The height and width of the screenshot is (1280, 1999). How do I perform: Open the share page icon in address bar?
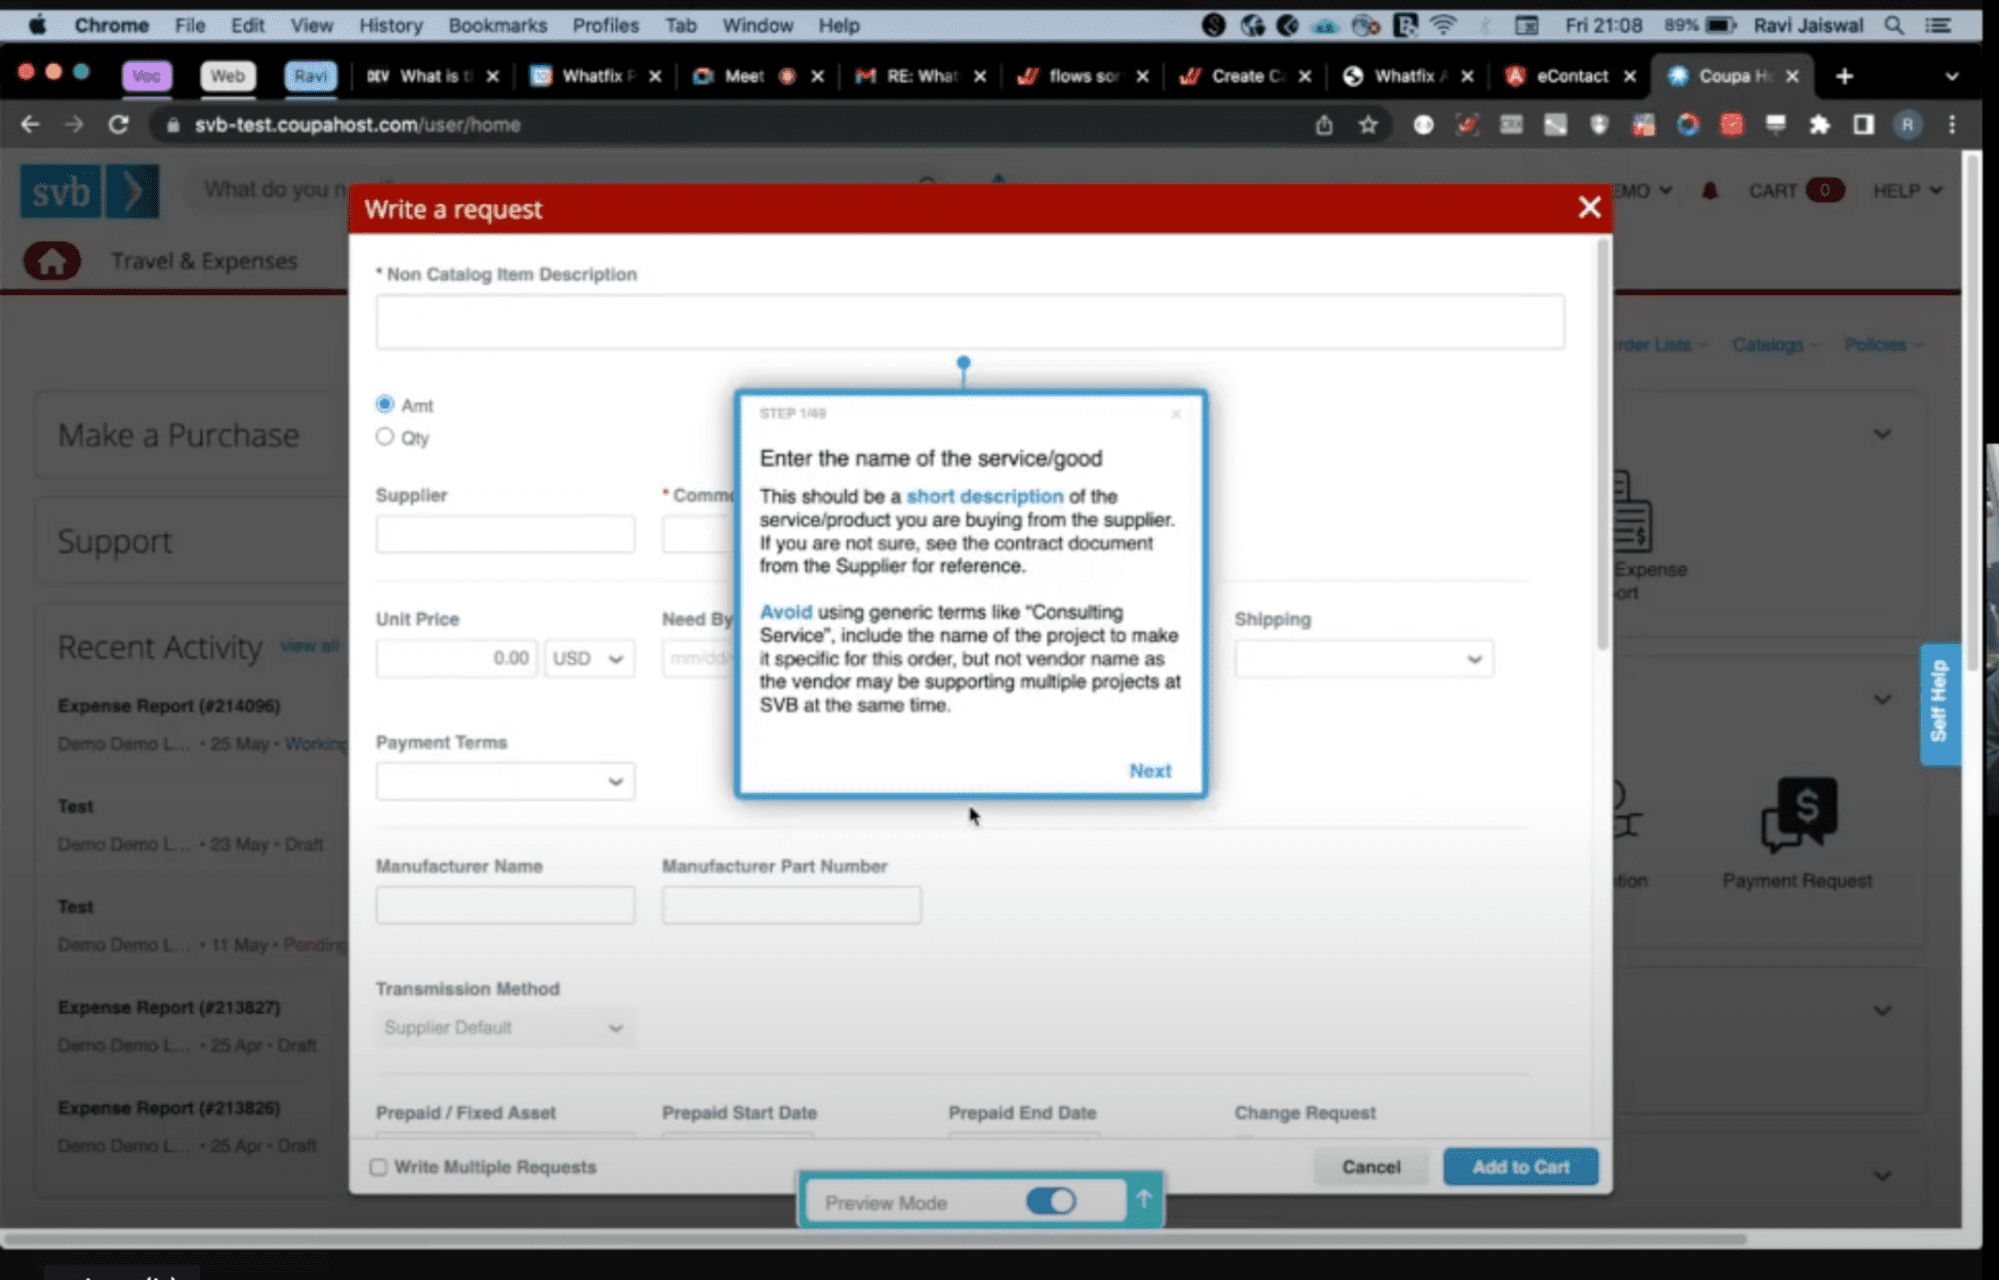pos(1324,124)
